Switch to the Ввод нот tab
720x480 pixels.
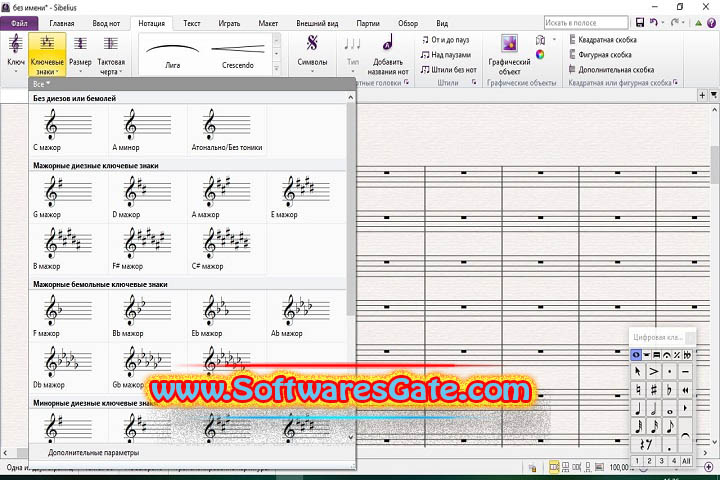coord(106,23)
